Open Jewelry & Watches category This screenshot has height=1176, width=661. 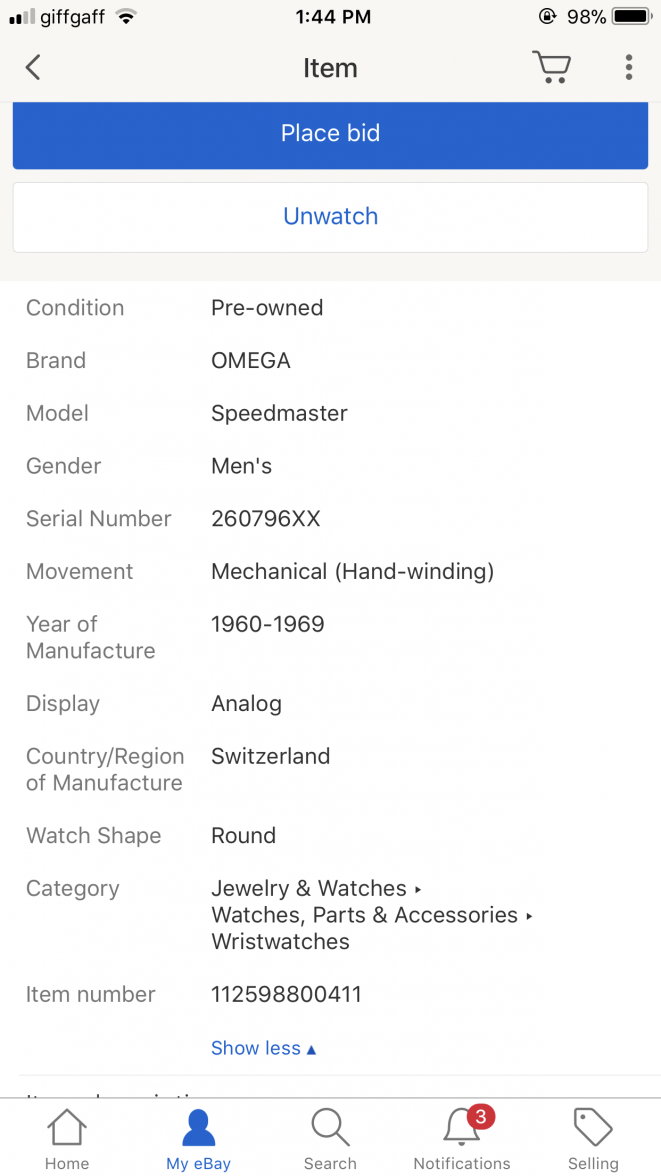coord(309,888)
